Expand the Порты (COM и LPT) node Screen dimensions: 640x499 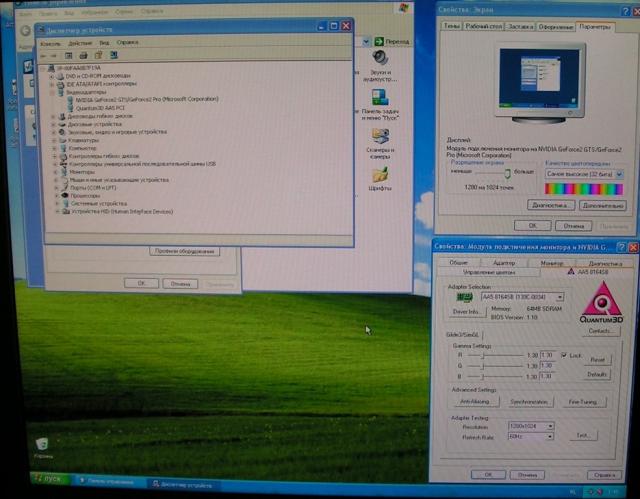[56, 188]
